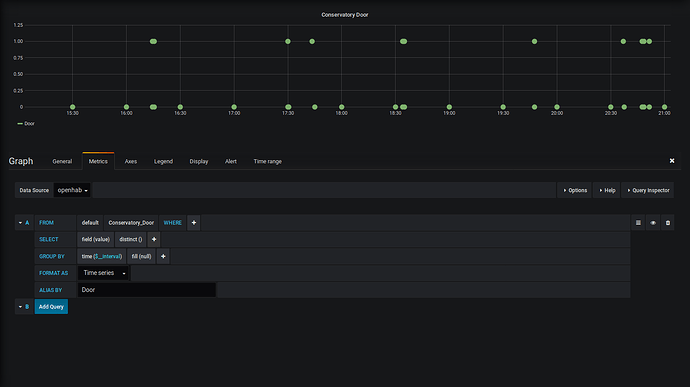The height and width of the screenshot is (387, 690).
Task: Click the field (value) segment
Action: coord(95,240)
